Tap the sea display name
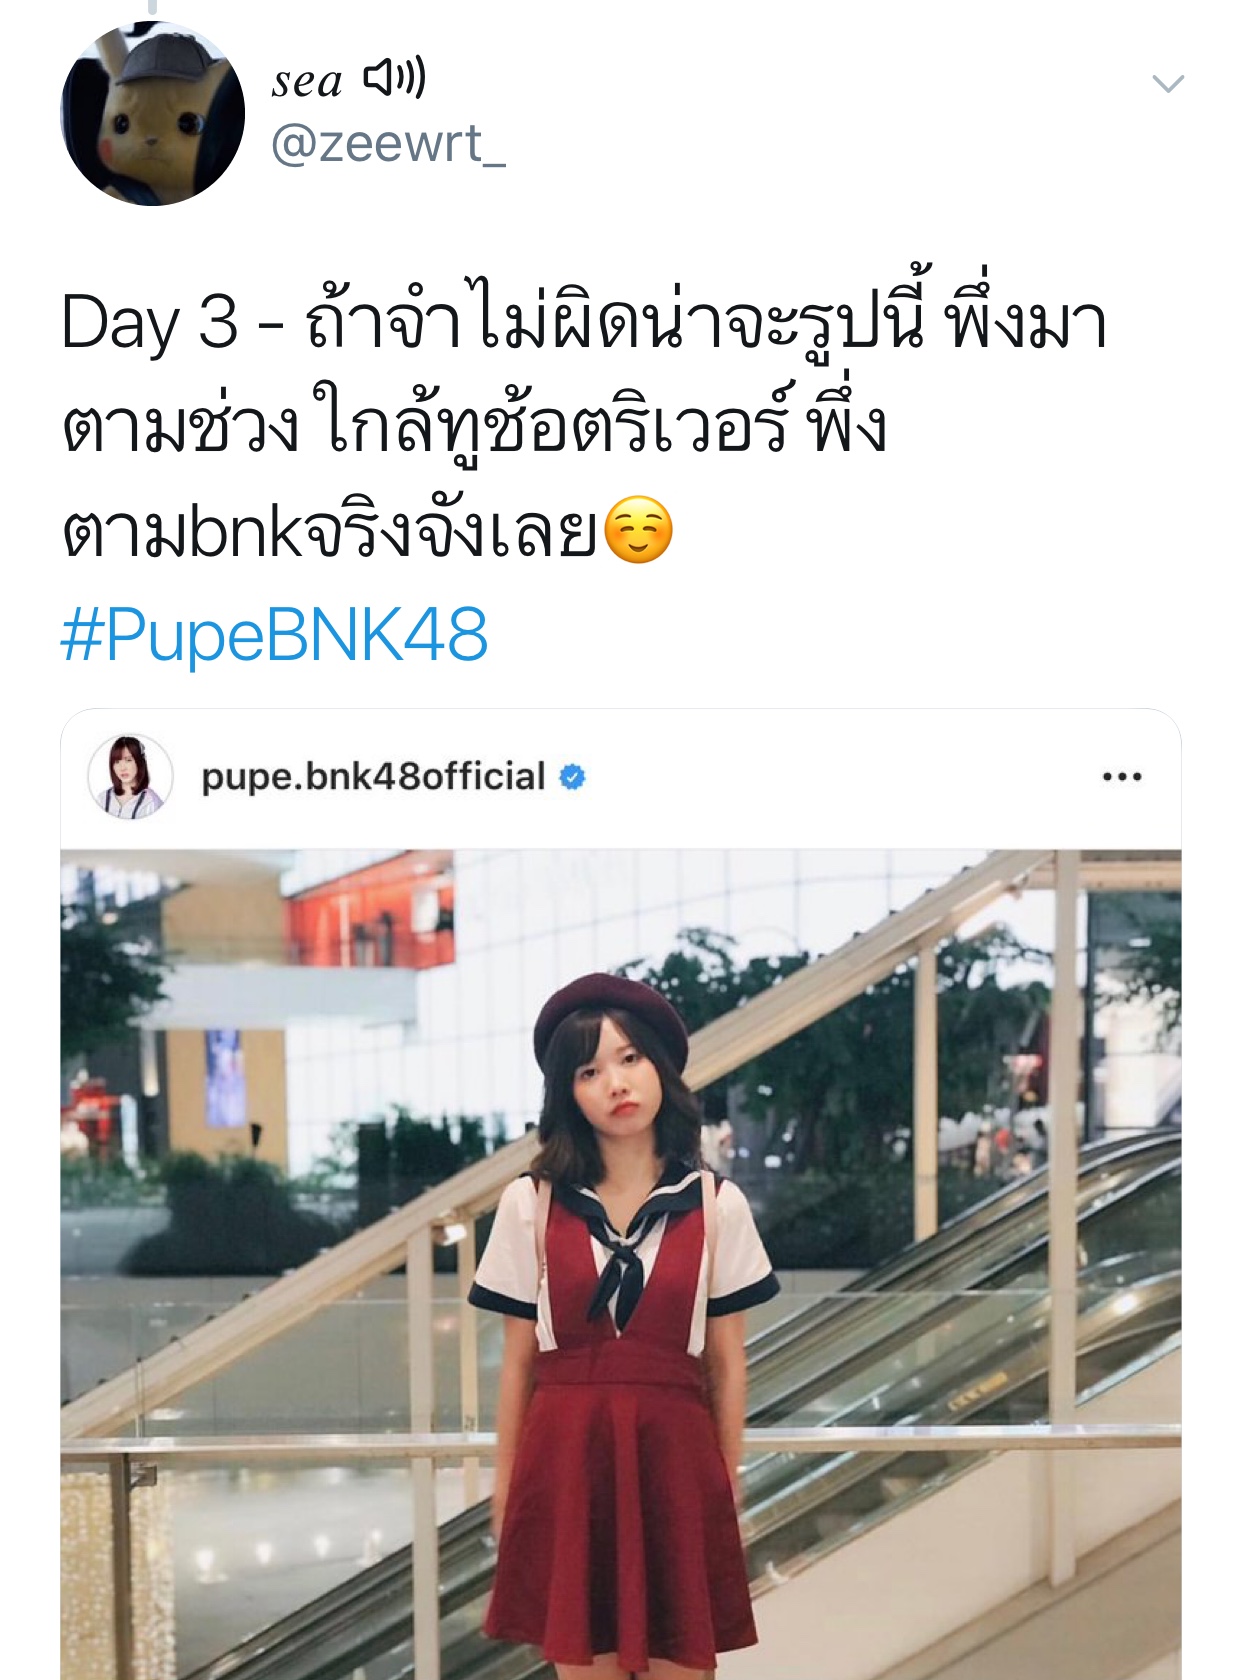This screenshot has width=1242, height=1680. click(x=307, y=81)
